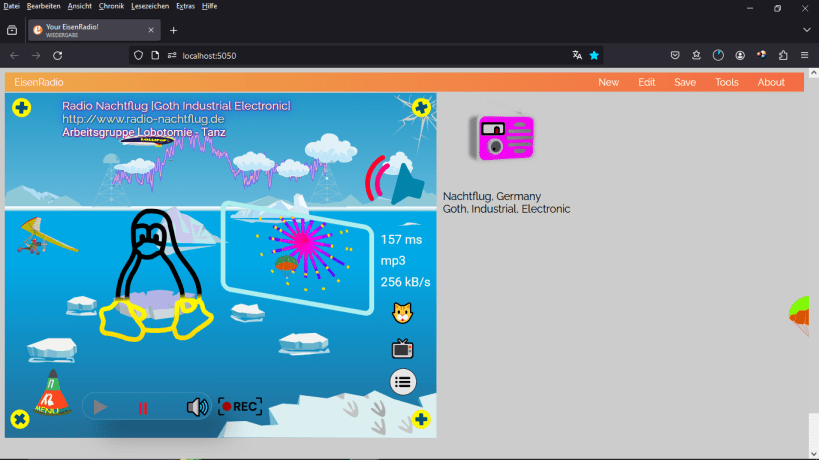This screenshot has height=460, width=819.
Task: Click the Lollipop zeppelin airship
Action: (x=148, y=140)
